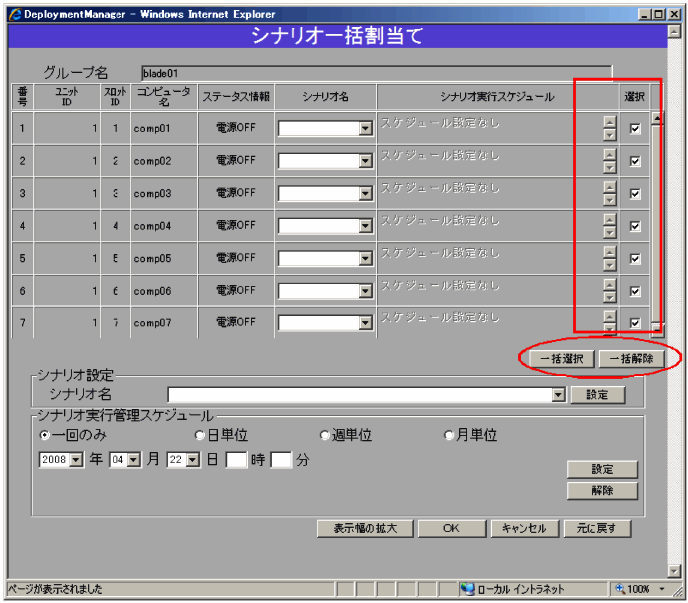This screenshot has width=688, height=603.
Task: Click the schedule up arrow for comp04
Action: coord(609,219)
